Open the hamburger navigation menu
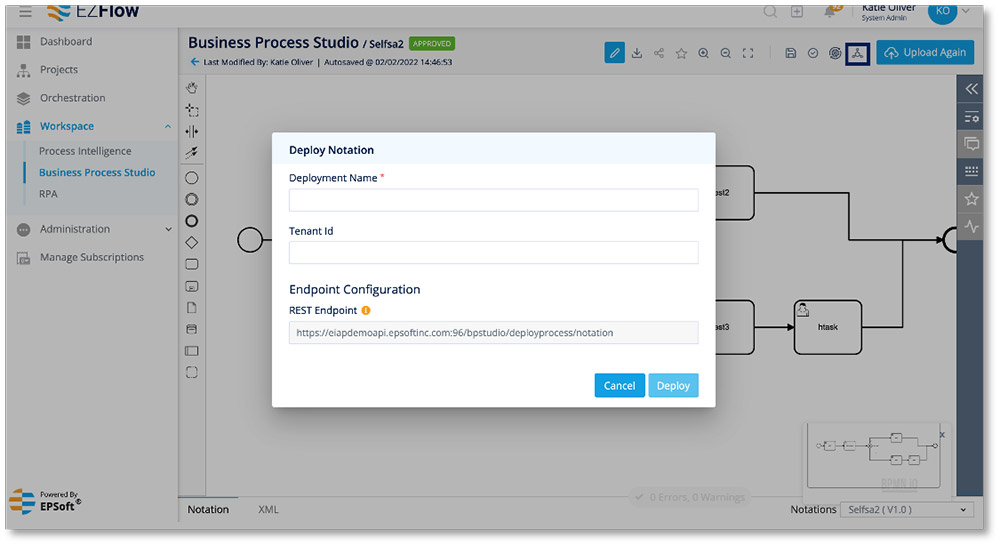1000x546 pixels. pos(25,11)
